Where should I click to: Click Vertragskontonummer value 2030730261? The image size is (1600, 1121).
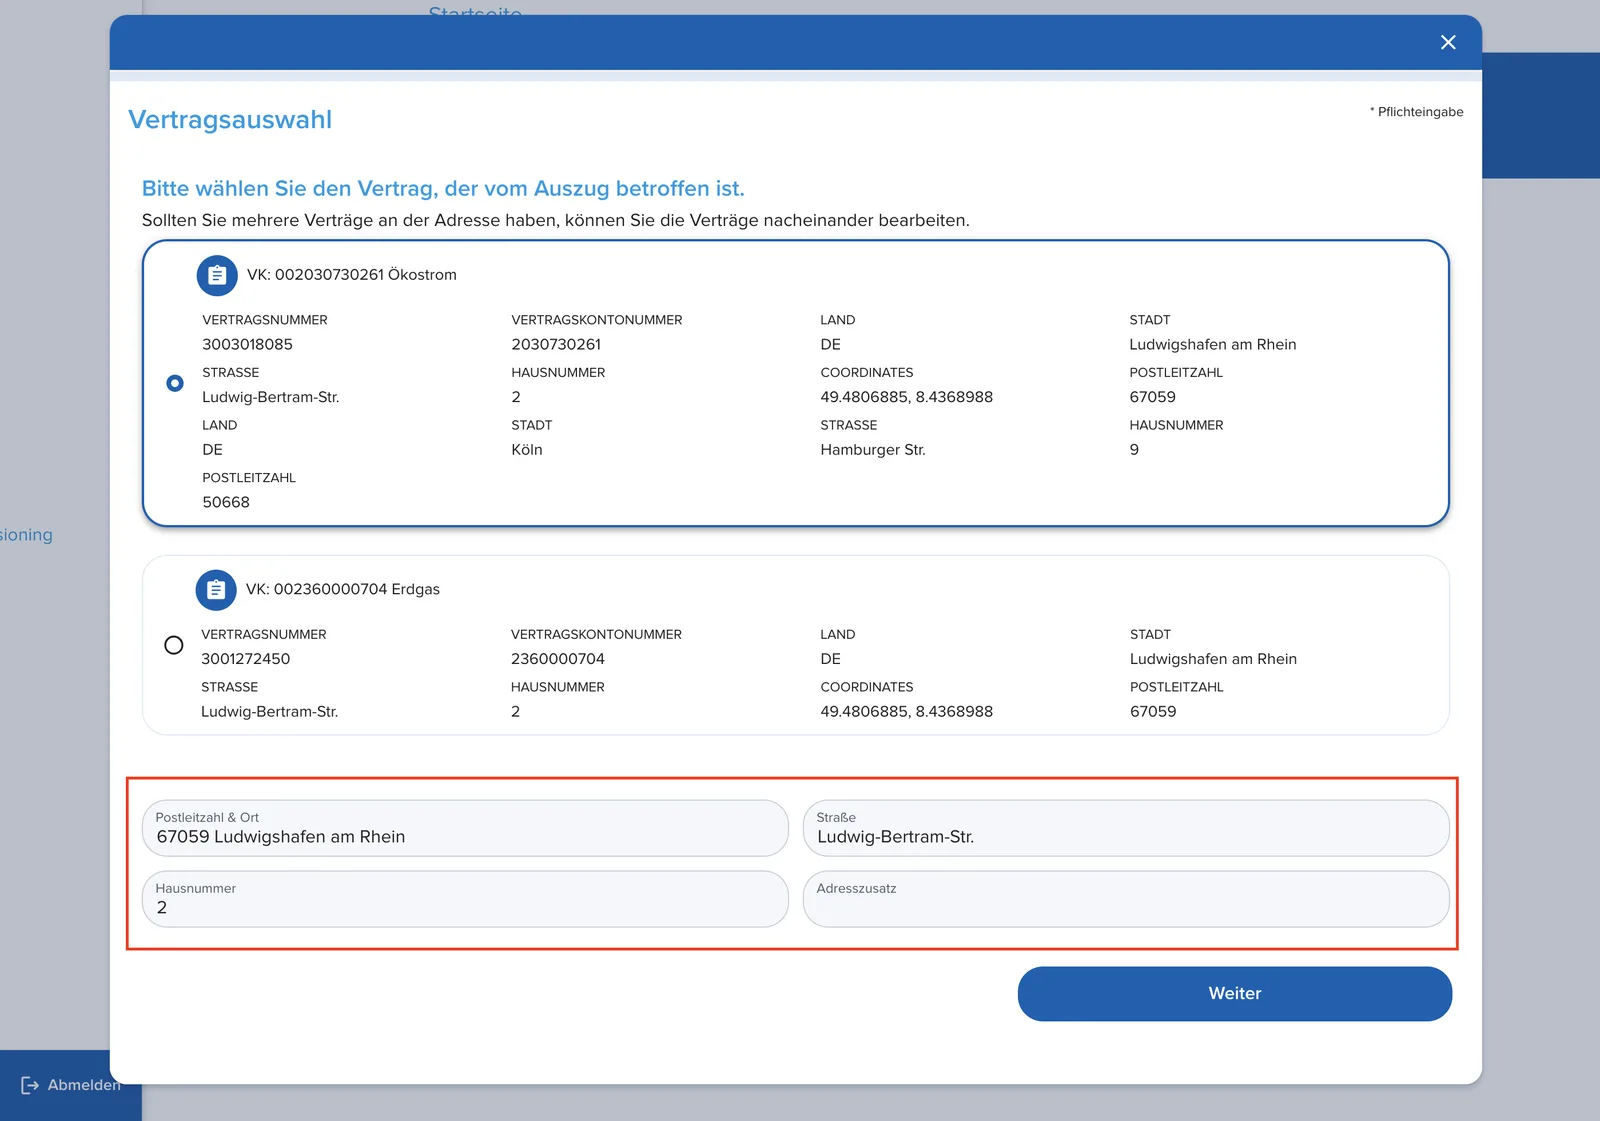(x=556, y=344)
